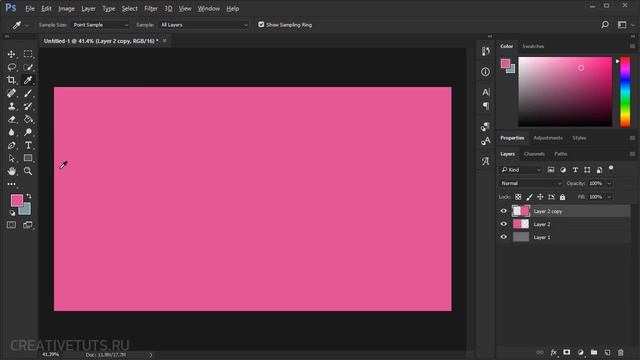Select the Rectangle shape tool
The image size is (640, 360).
(x=28, y=158)
